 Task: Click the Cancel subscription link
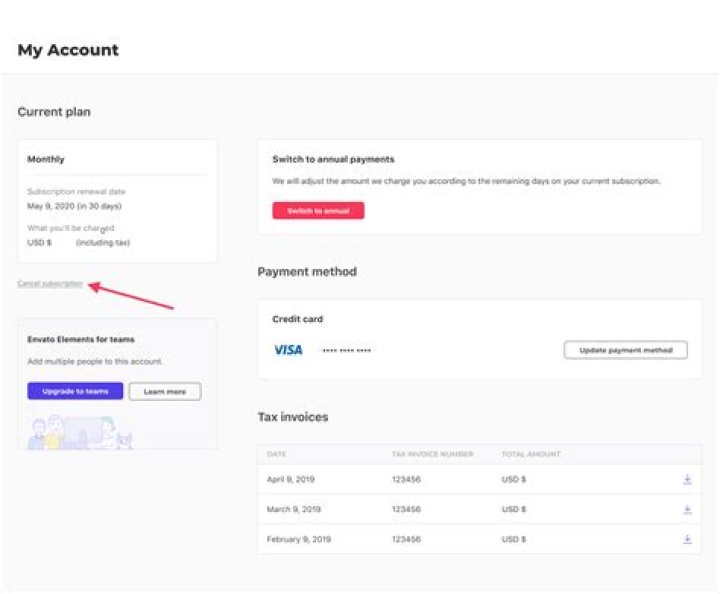pos(50,284)
